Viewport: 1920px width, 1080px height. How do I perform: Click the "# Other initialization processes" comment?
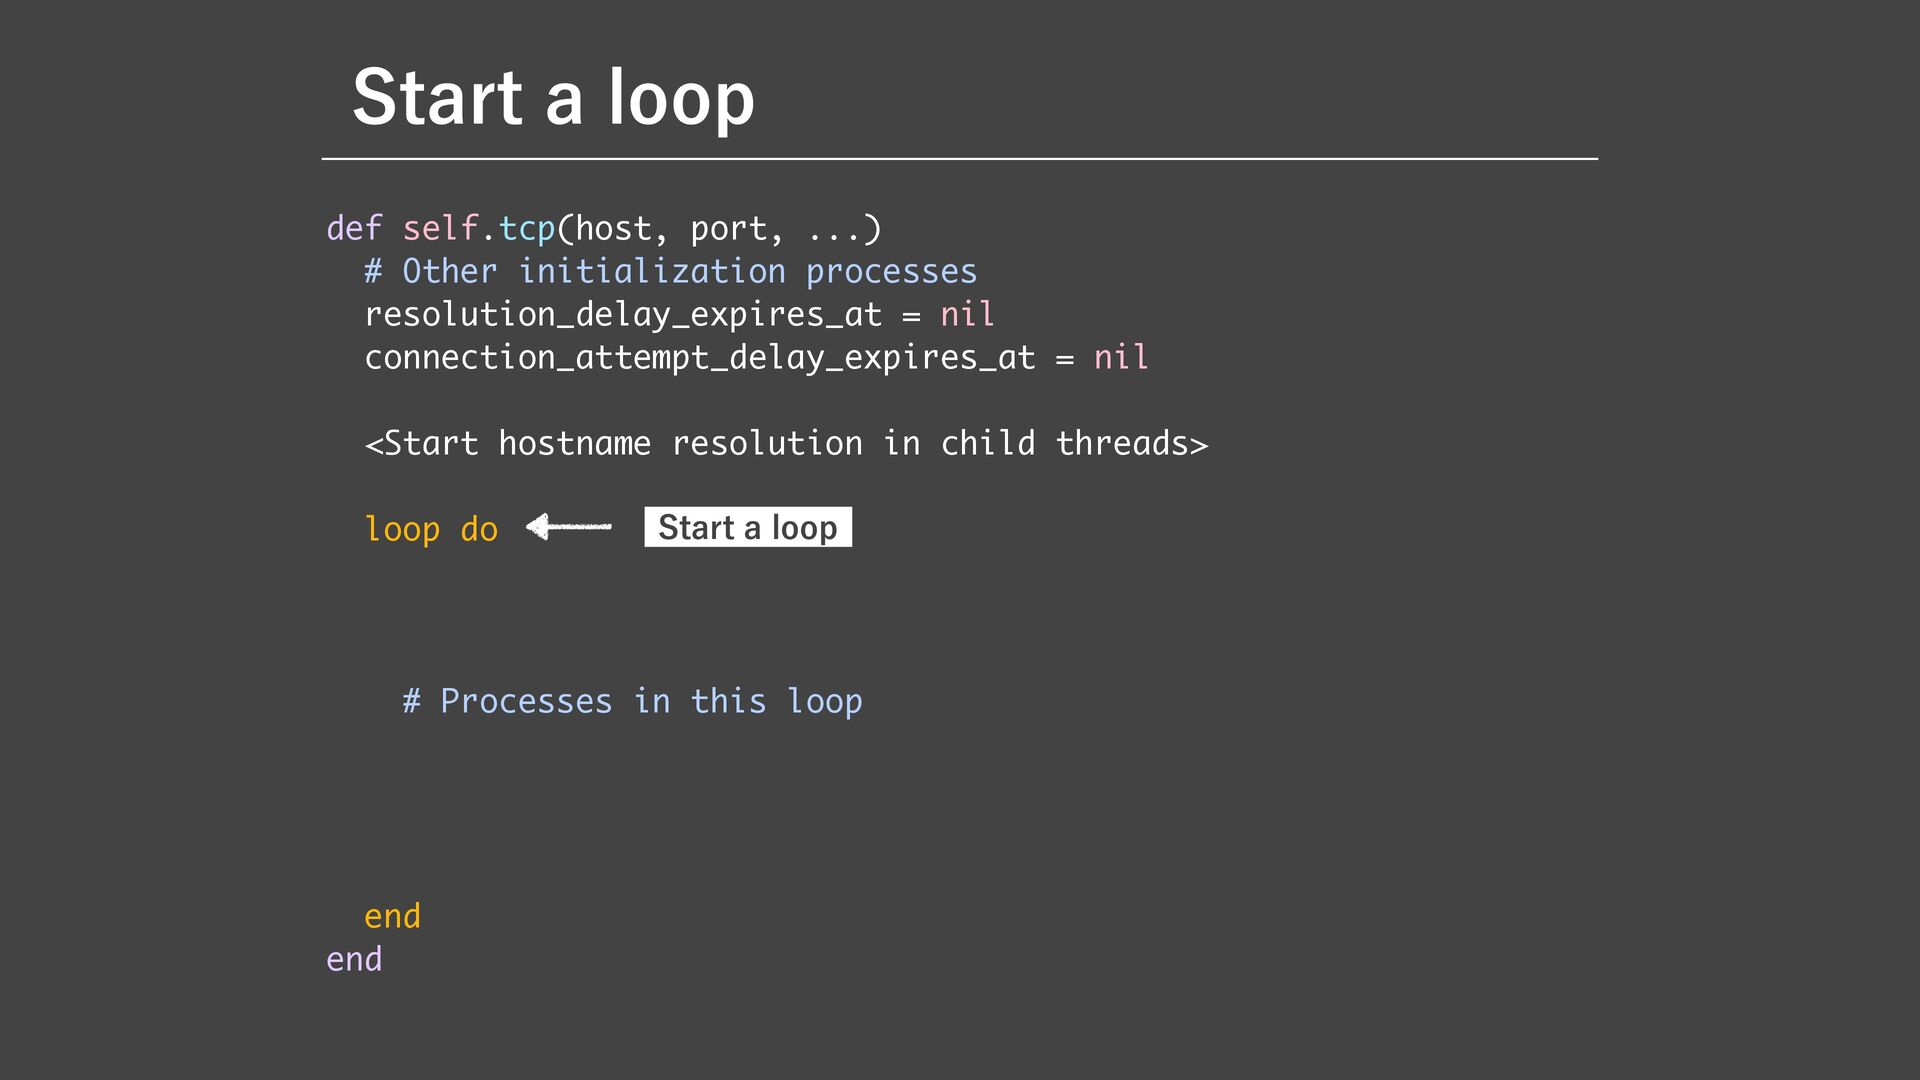click(x=670, y=272)
